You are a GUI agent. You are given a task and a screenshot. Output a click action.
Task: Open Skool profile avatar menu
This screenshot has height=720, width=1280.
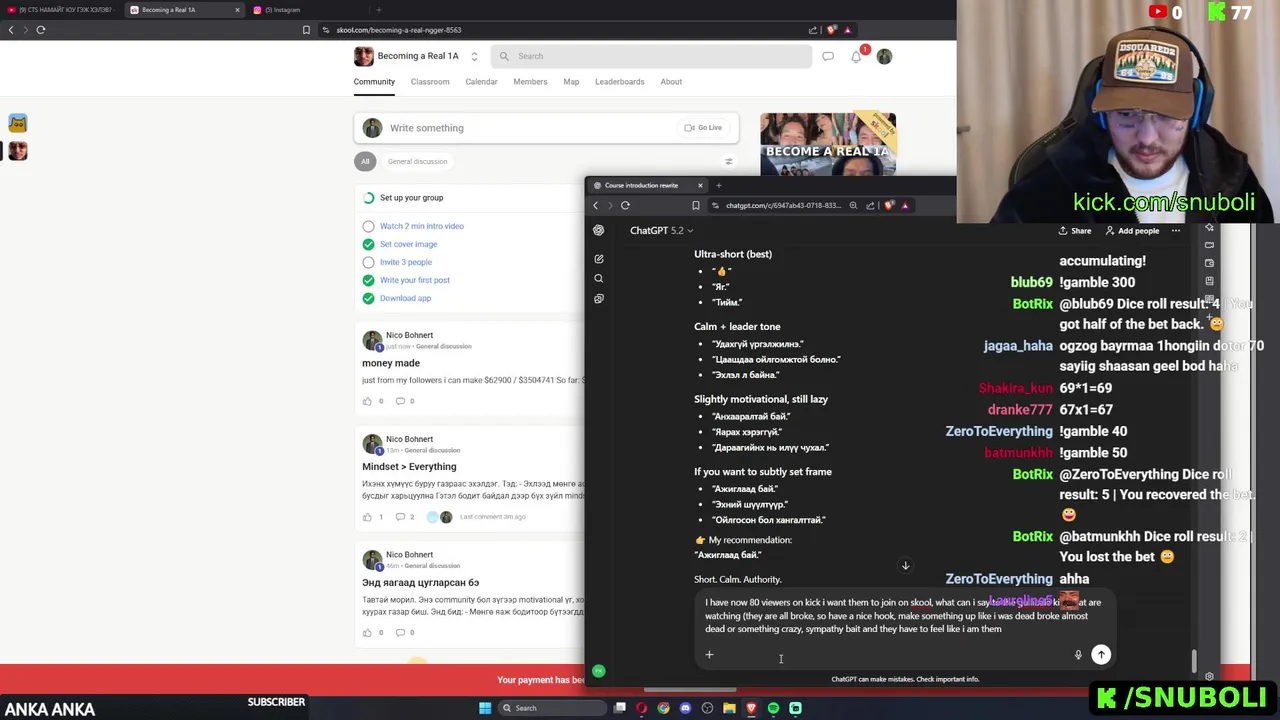[884, 57]
